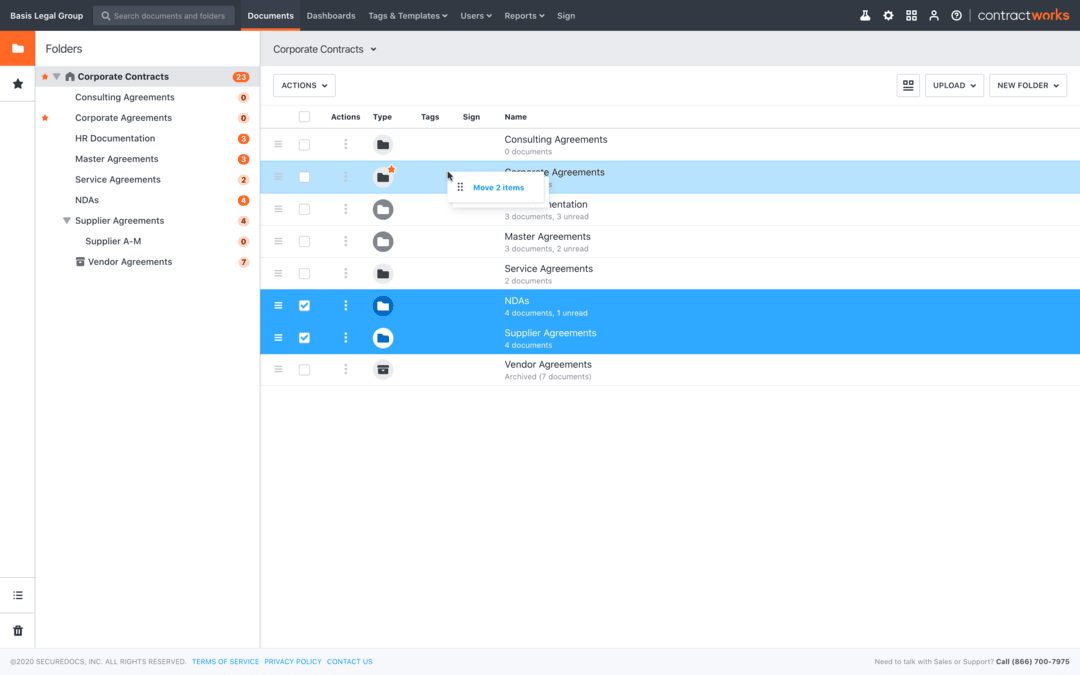Switch to the Dashboards tab

point(331,15)
